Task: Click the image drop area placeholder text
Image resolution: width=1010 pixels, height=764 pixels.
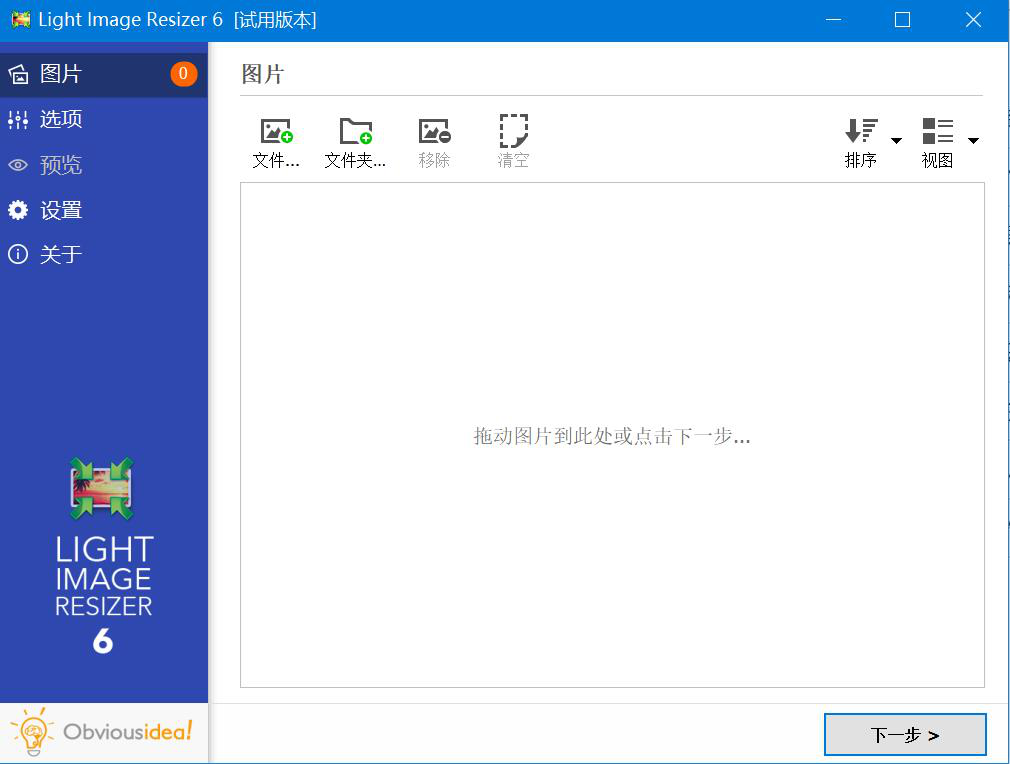Action: pyautogui.click(x=612, y=436)
